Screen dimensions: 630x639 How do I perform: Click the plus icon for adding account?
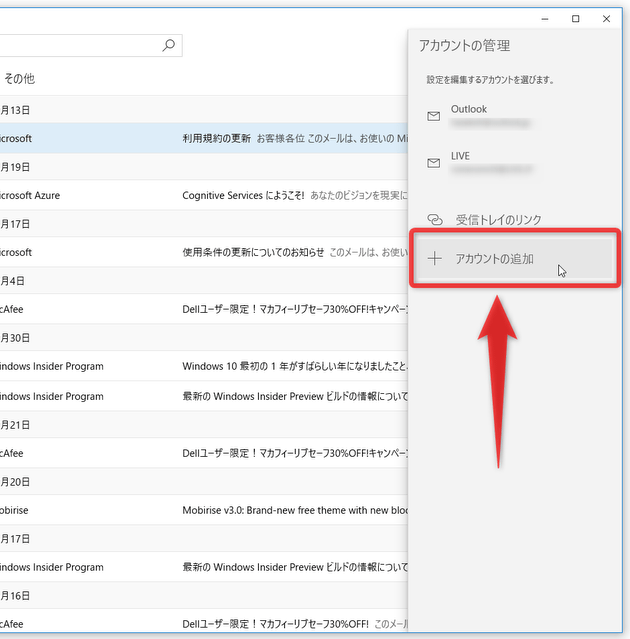434,259
